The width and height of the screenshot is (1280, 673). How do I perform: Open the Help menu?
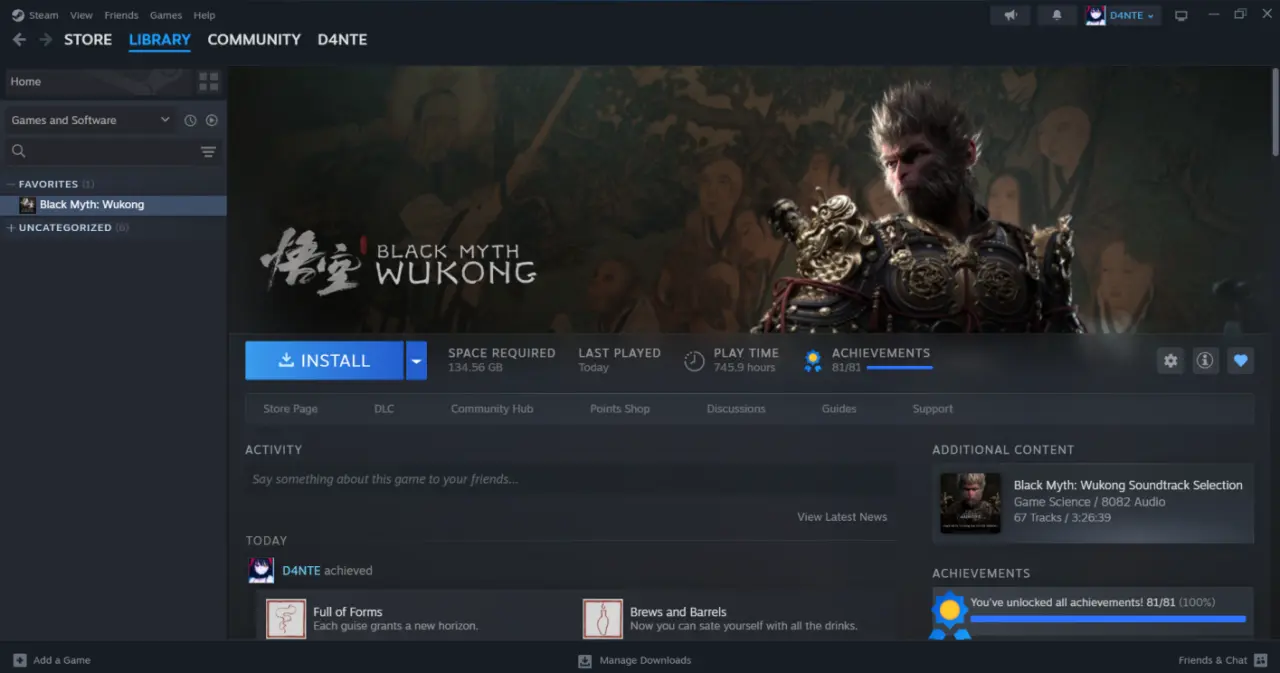tap(204, 15)
